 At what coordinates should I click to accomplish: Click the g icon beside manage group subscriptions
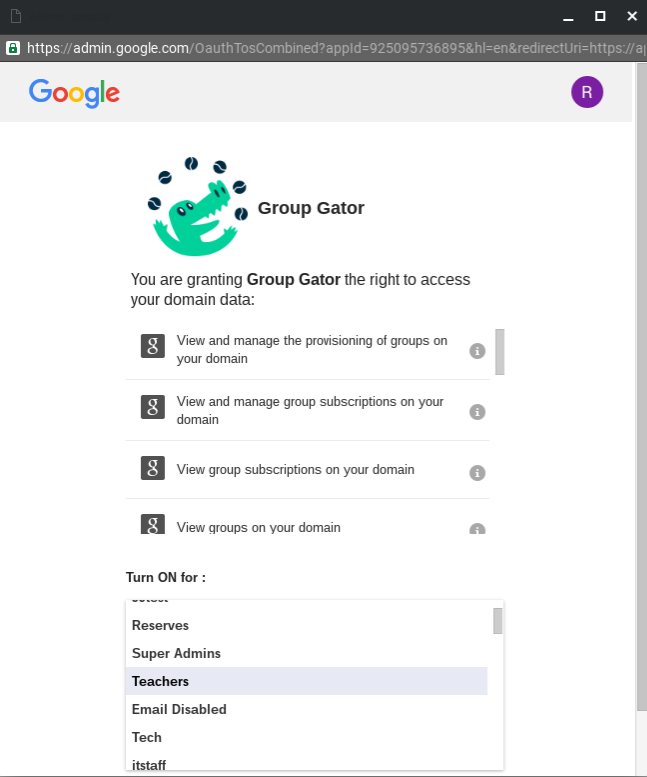coord(152,406)
